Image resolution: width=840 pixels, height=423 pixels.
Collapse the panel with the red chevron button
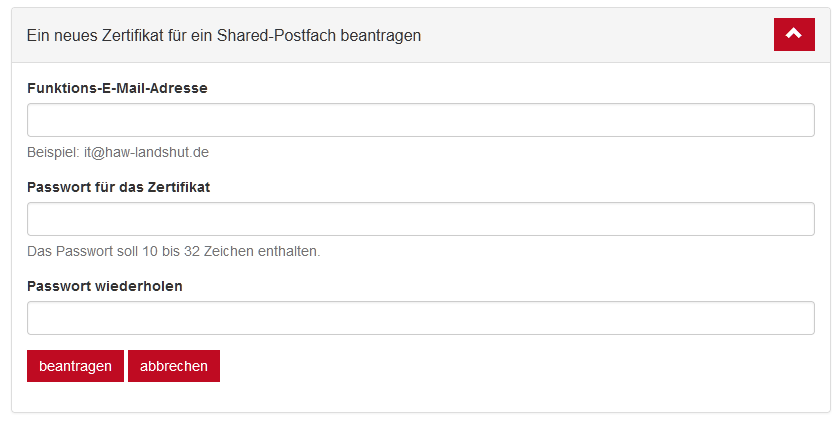pos(794,34)
